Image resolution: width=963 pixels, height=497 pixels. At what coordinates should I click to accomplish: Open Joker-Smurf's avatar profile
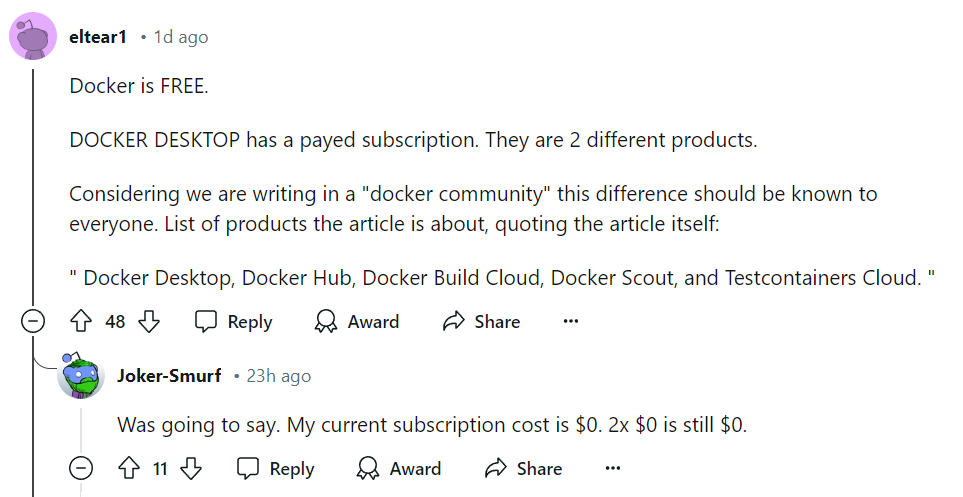tap(81, 376)
